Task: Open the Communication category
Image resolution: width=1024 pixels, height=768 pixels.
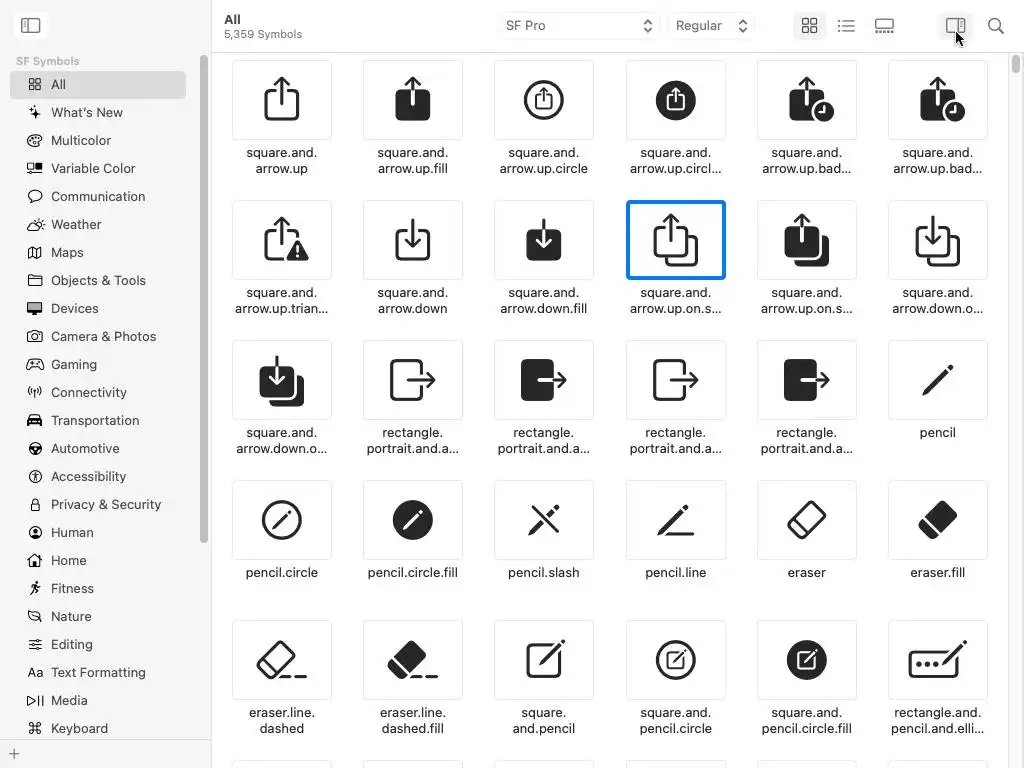Action: [98, 197]
